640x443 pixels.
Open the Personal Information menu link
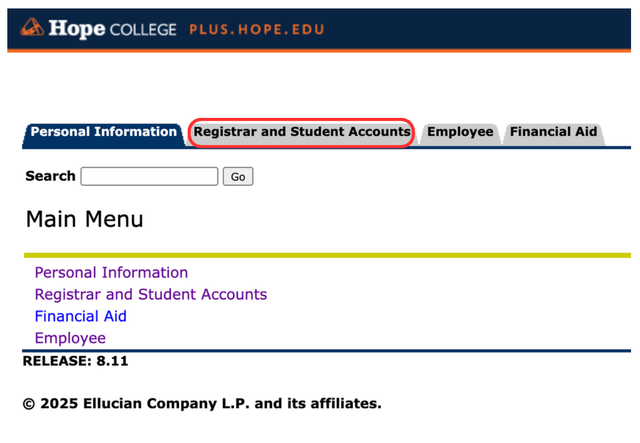point(111,272)
